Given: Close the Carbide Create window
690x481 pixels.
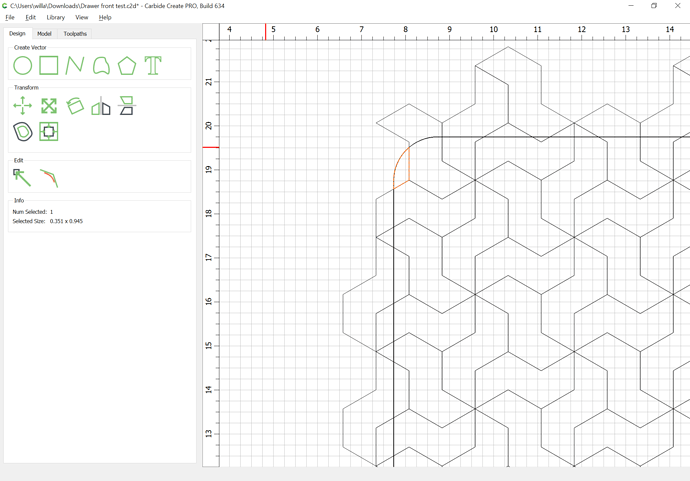Looking at the screenshot, I should tap(678, 6).
